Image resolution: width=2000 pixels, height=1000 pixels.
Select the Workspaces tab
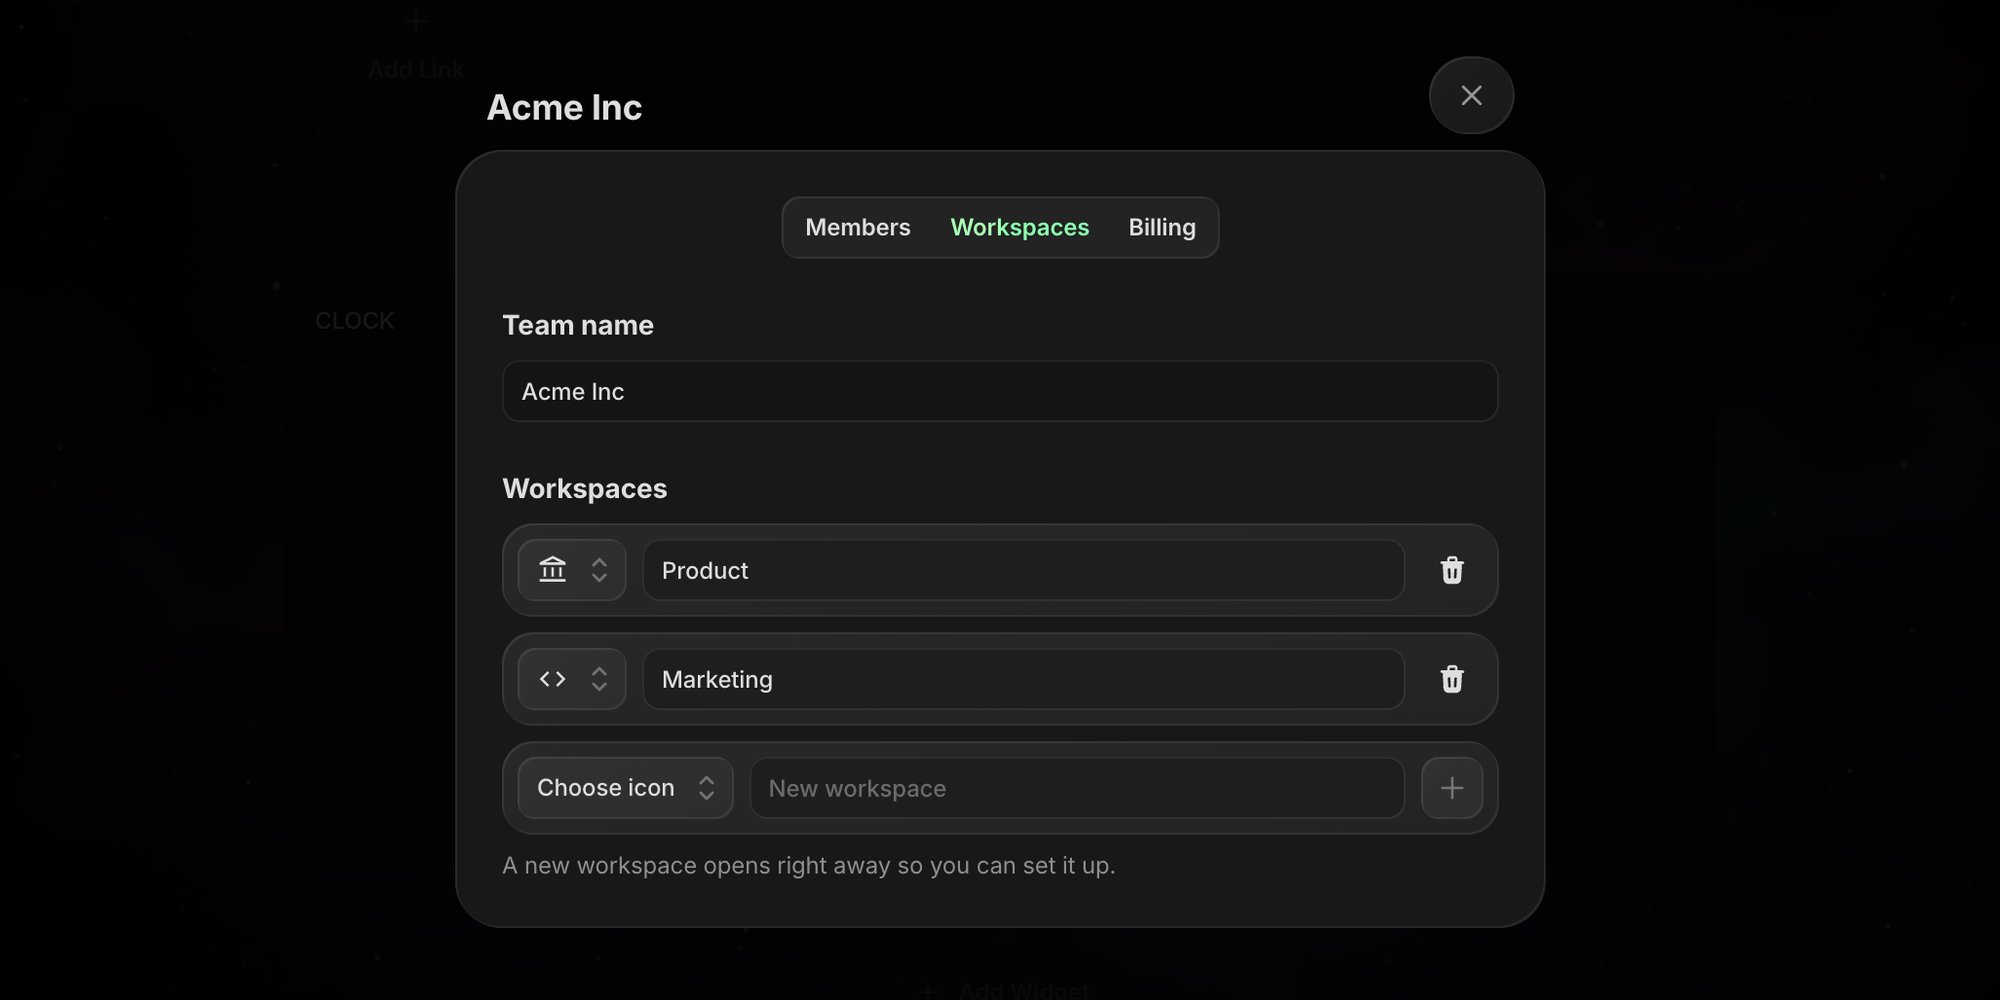tap(1019, 227)
